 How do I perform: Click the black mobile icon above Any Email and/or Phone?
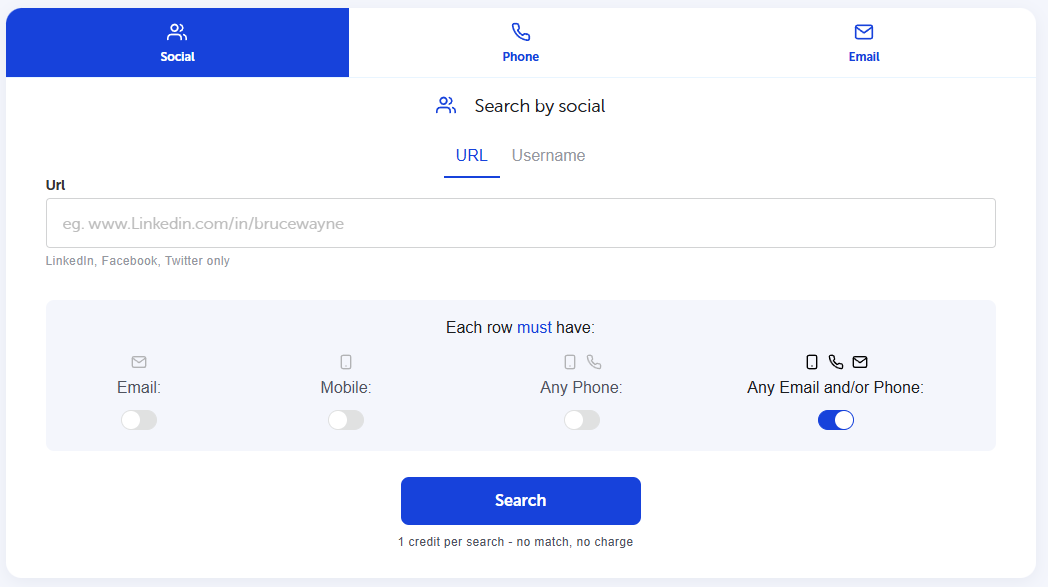(811, 362)
